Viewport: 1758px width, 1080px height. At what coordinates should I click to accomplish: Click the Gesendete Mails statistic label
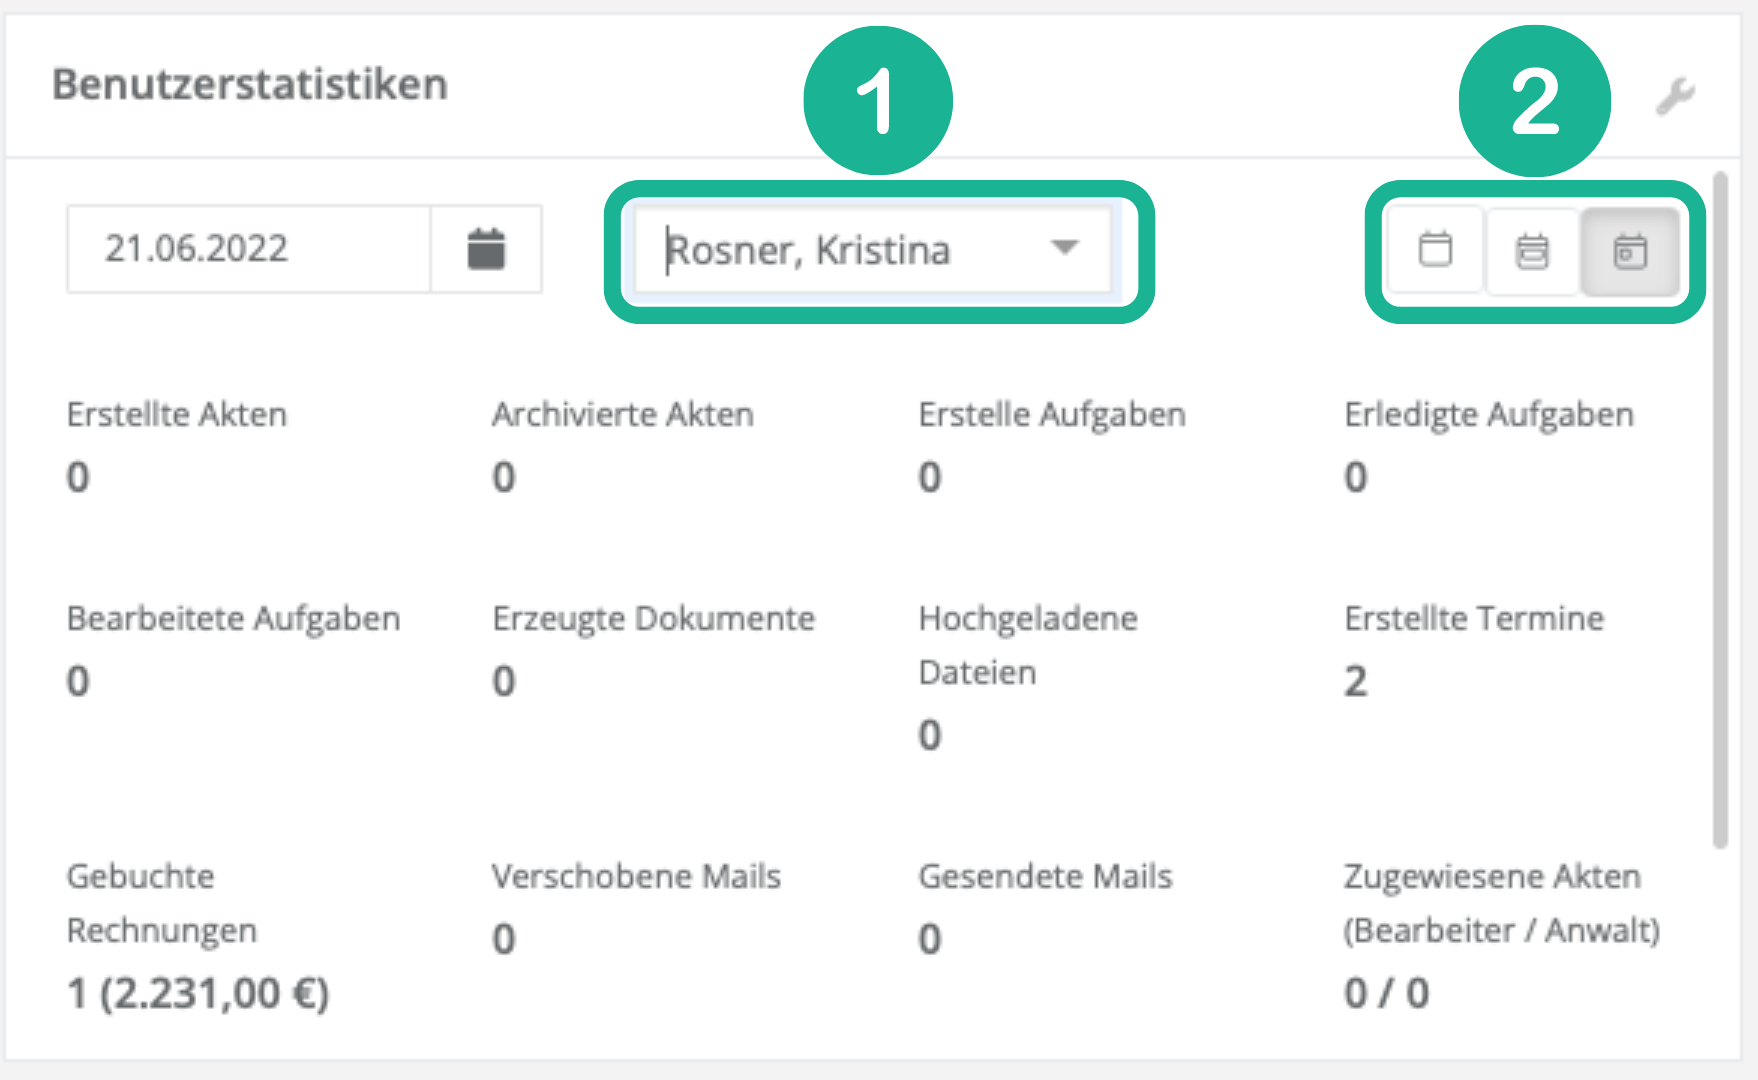coord(1045,877)
